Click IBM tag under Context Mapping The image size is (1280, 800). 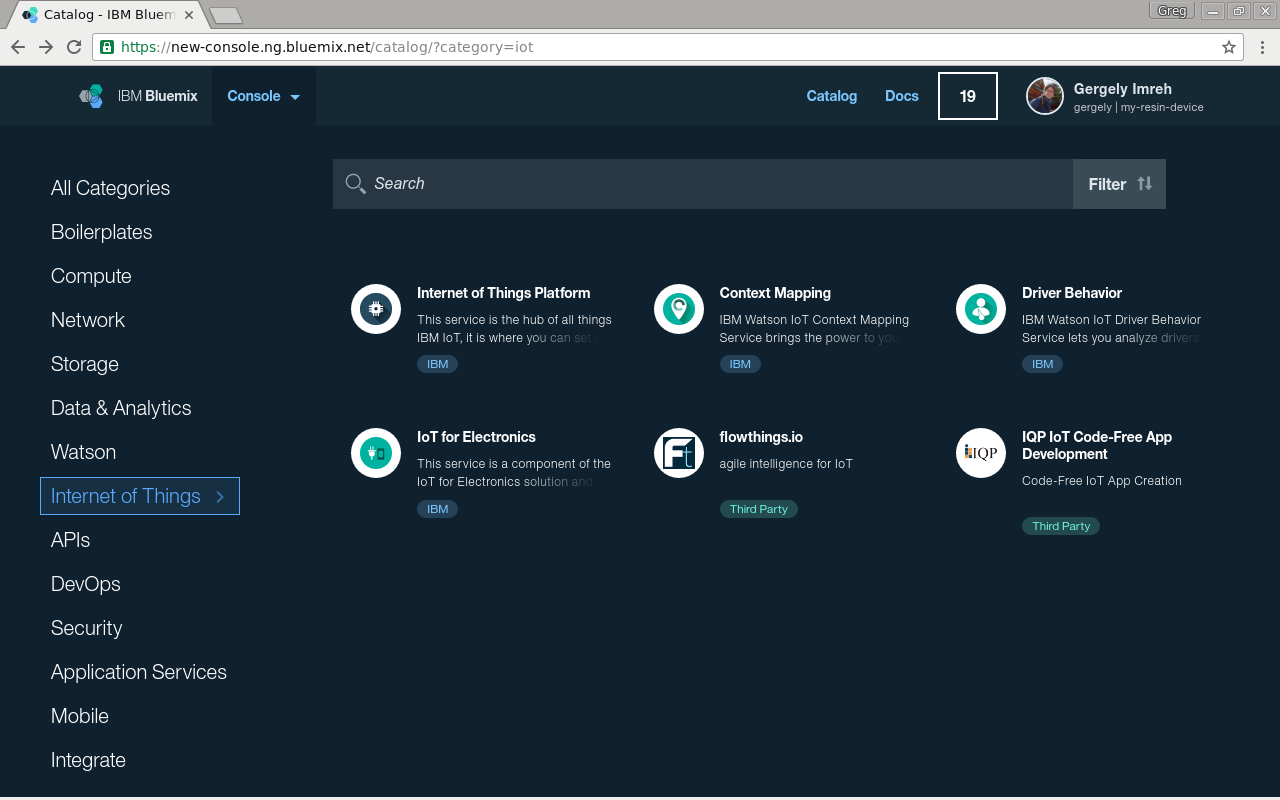740,364
